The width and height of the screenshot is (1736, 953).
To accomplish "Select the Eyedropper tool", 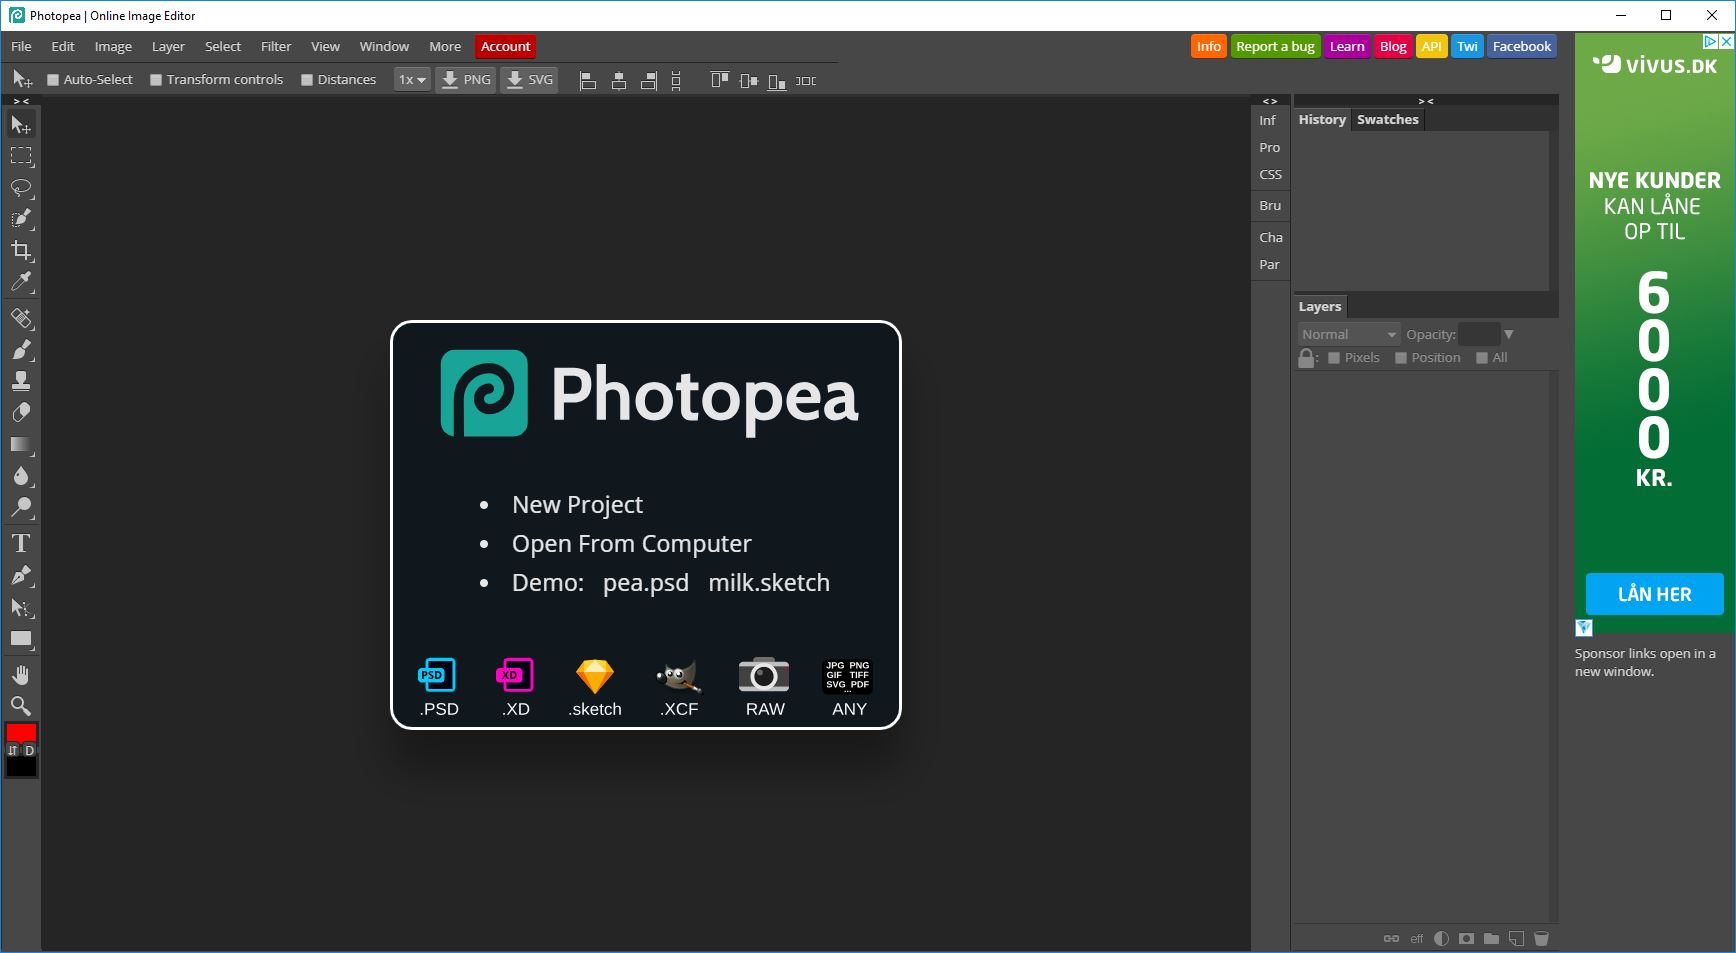I will (21, 282).
